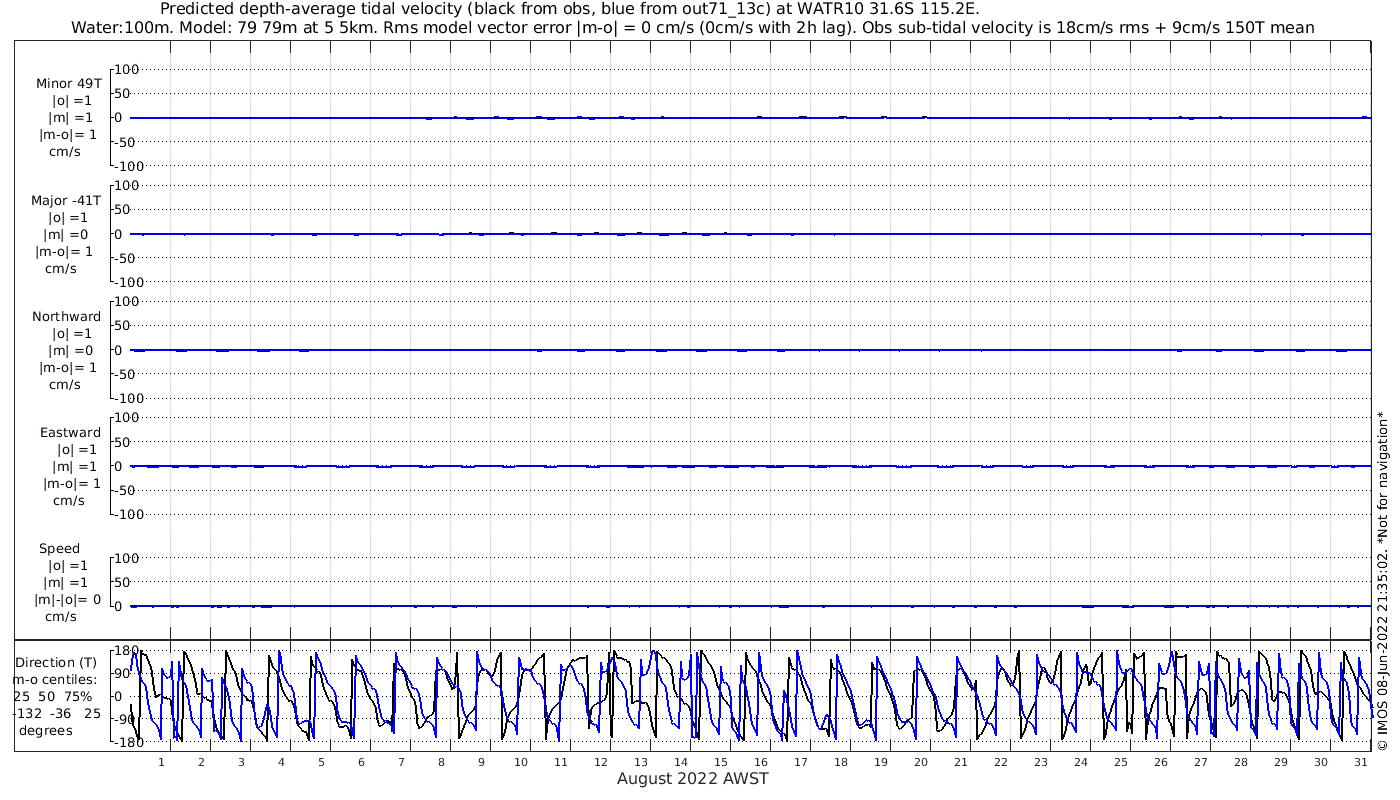Click the '-132 -36 25' centile values

[x=57, y=713]
